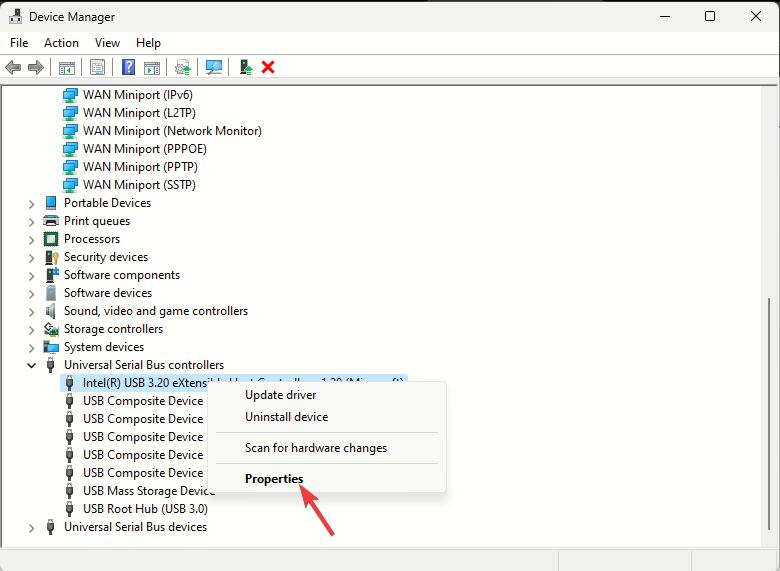Expand the Processors category chevron

click(31, 239)
